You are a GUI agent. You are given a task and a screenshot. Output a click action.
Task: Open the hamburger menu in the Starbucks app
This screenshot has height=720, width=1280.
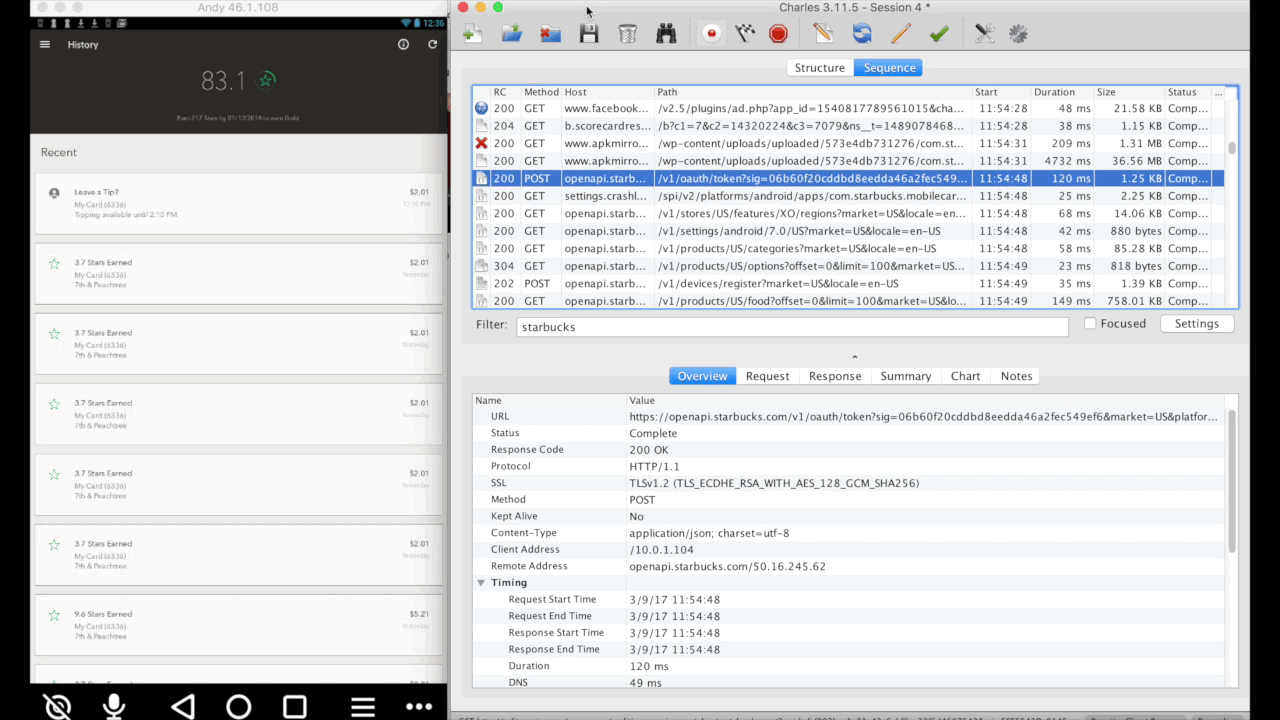[x=45, y=44]
